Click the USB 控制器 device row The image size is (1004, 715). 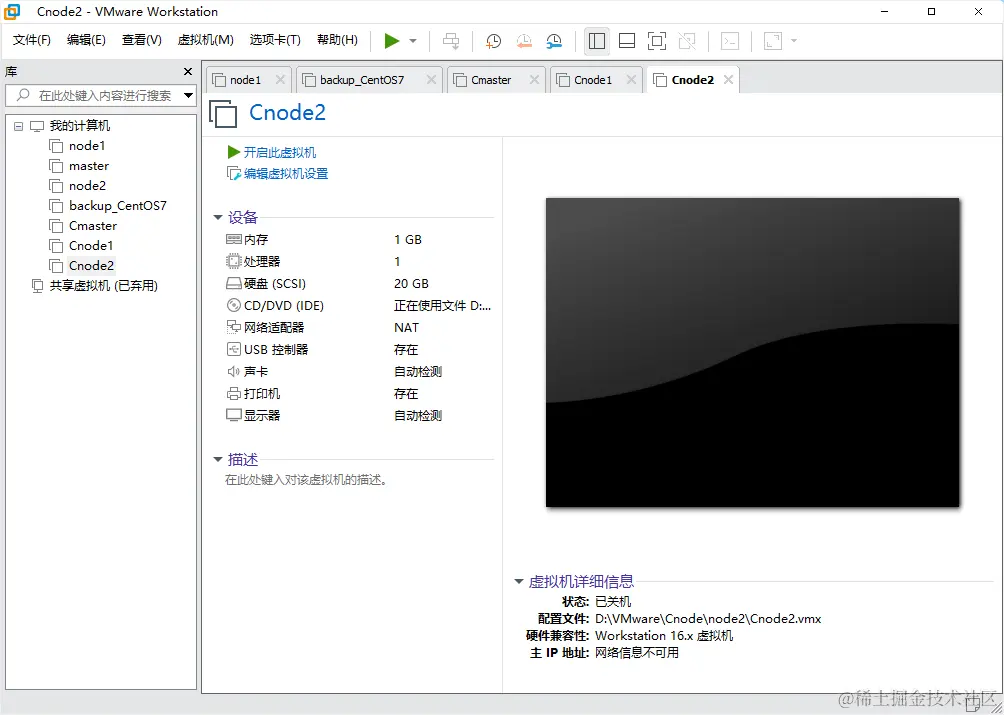coord(359,349)
